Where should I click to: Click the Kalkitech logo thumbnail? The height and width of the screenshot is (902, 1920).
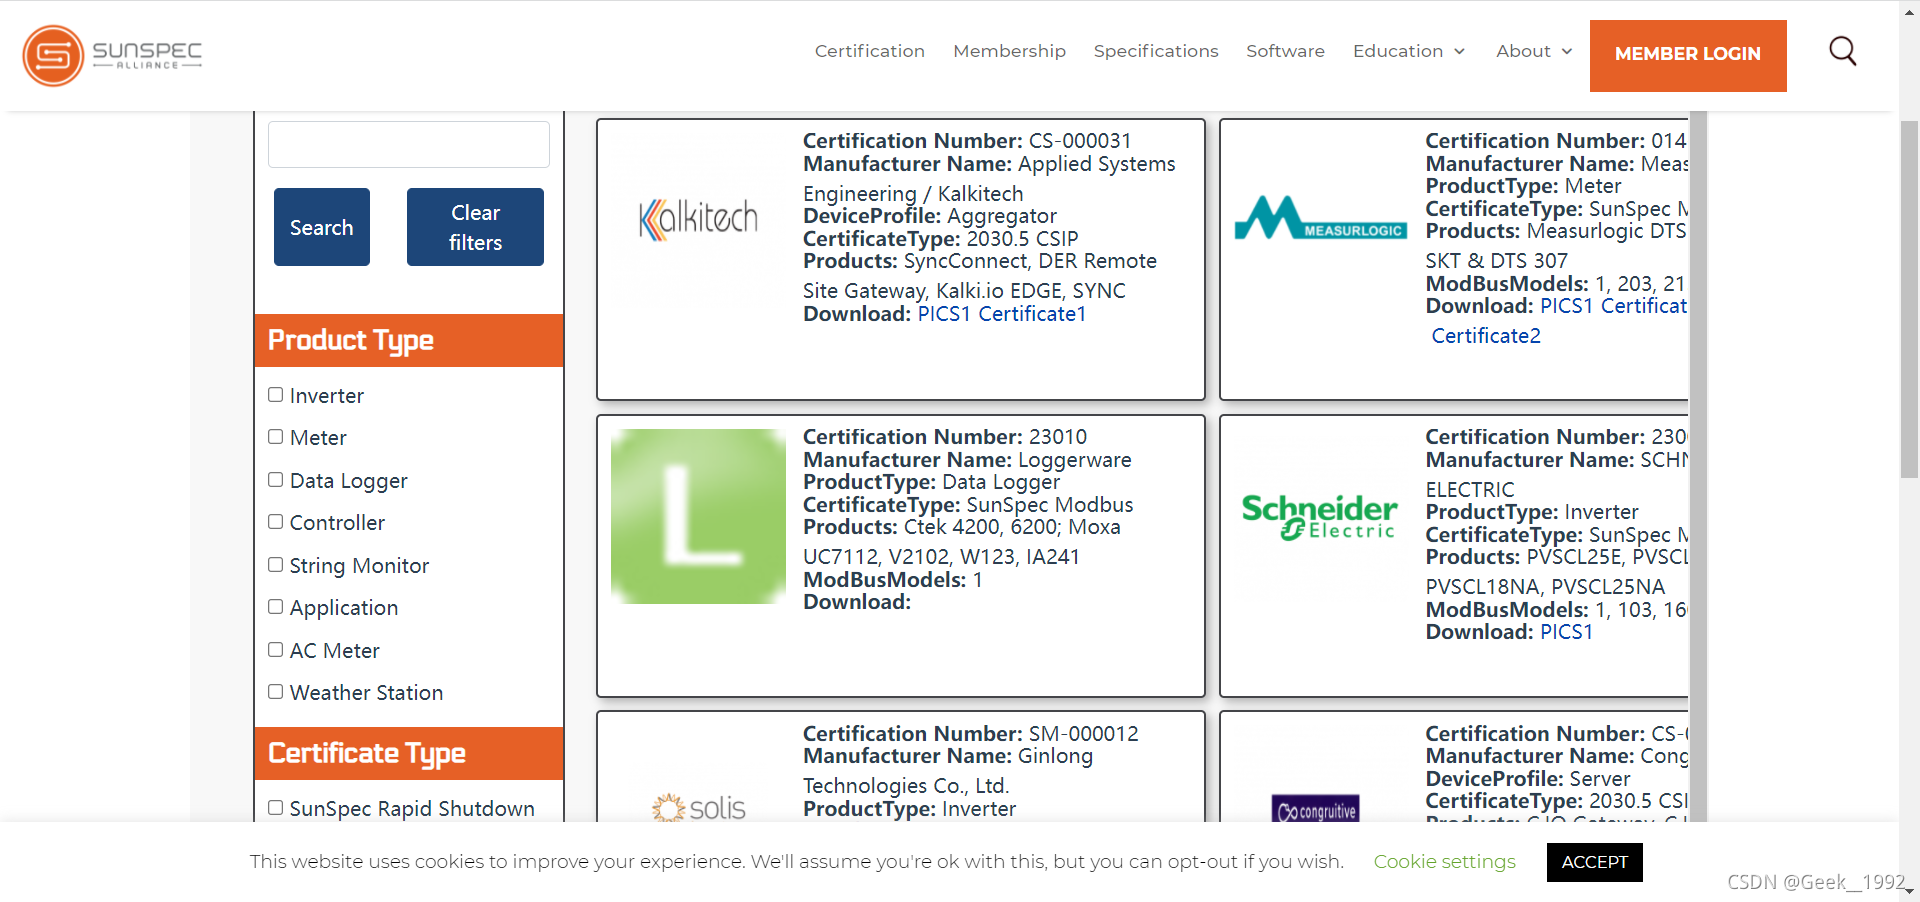tap(698, 218)
